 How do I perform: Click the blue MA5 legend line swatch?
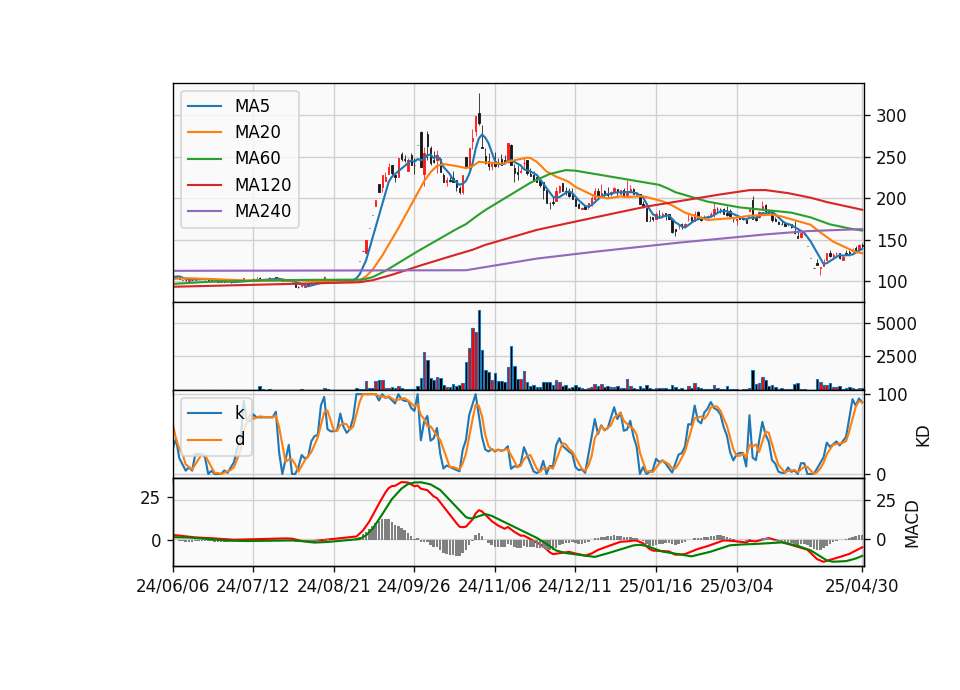pos(204,107)
